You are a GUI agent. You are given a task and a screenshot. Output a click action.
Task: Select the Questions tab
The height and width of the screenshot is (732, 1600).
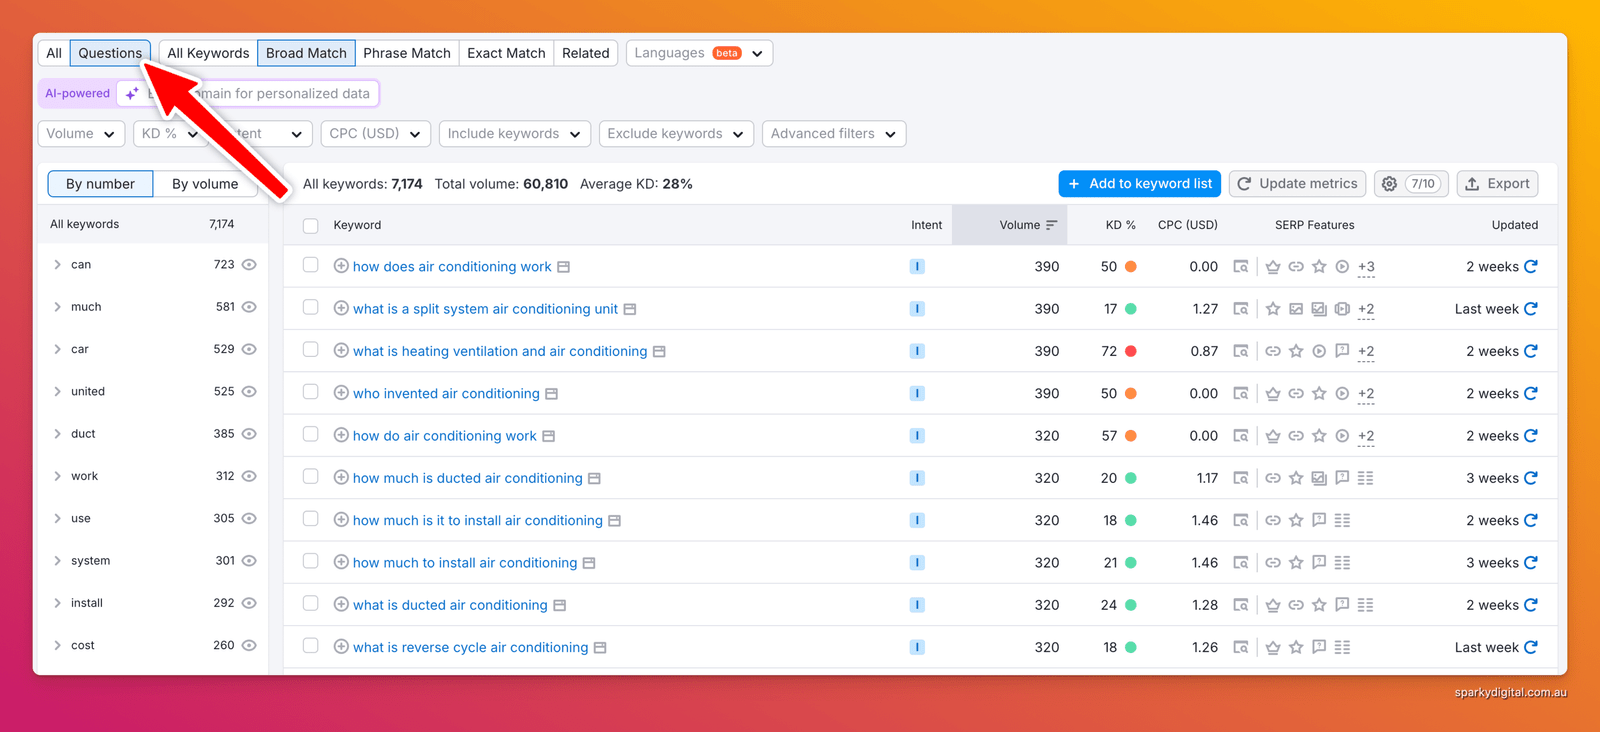(x=110, y=53)
